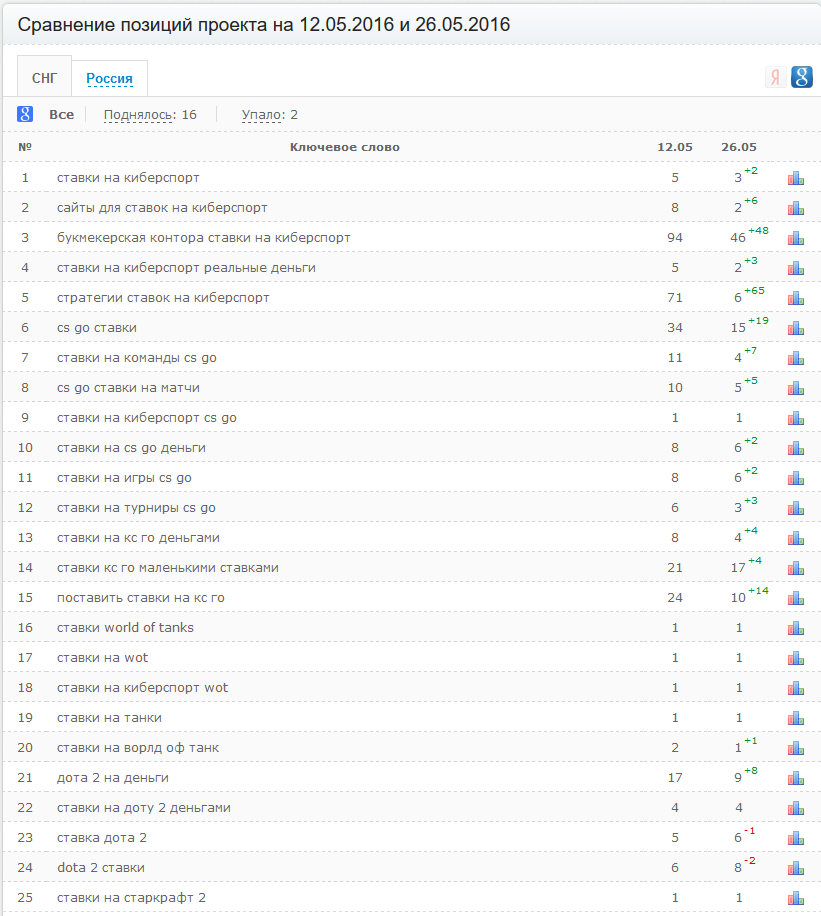Viewport: 821px width, 916px height.
Task: Select the Google search engine icon at top right
Action: tap(801, 77)
